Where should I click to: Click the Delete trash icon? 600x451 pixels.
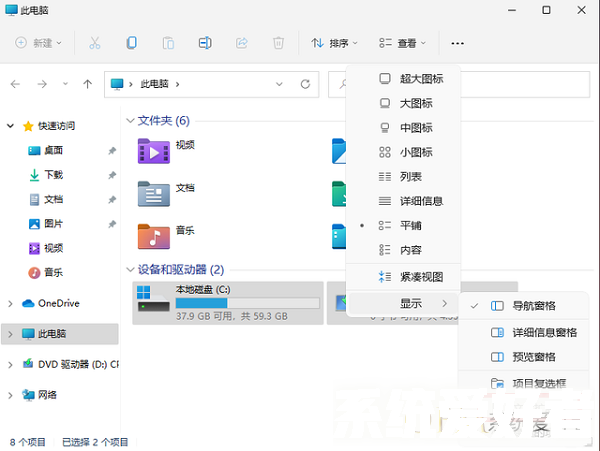(279, 43)
